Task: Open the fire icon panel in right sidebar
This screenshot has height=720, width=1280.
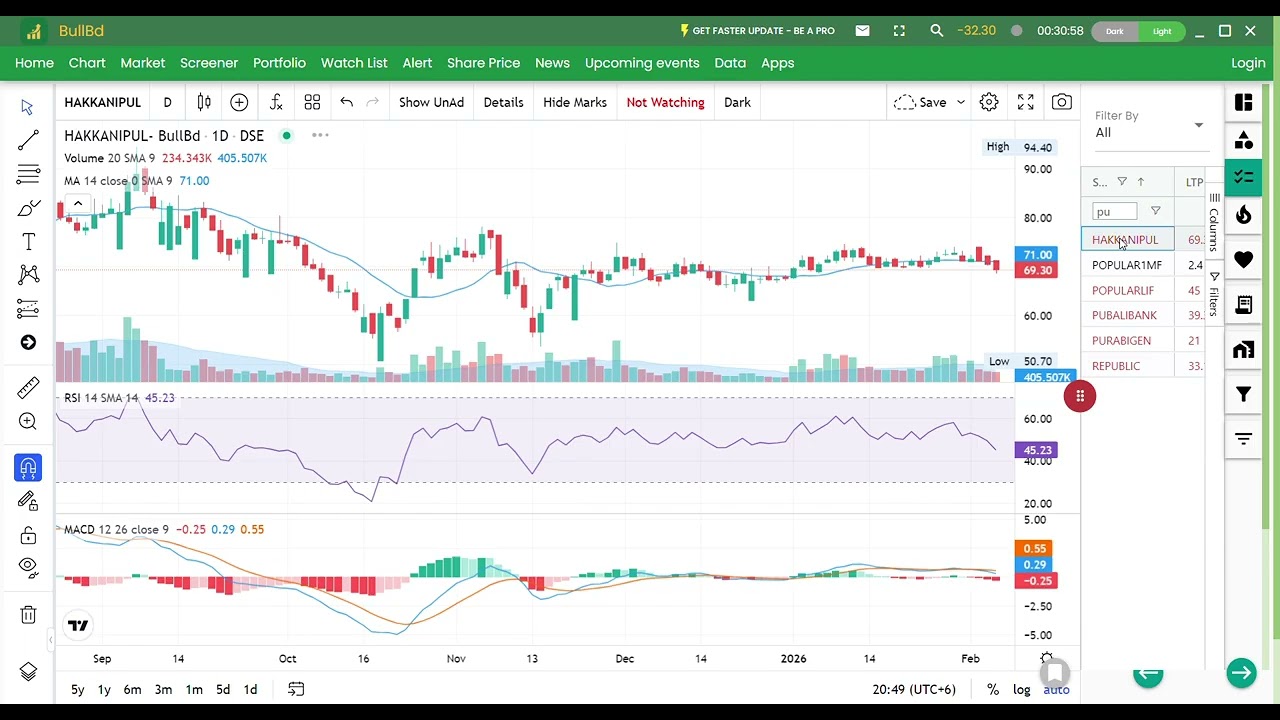Action: (1243, 215)
